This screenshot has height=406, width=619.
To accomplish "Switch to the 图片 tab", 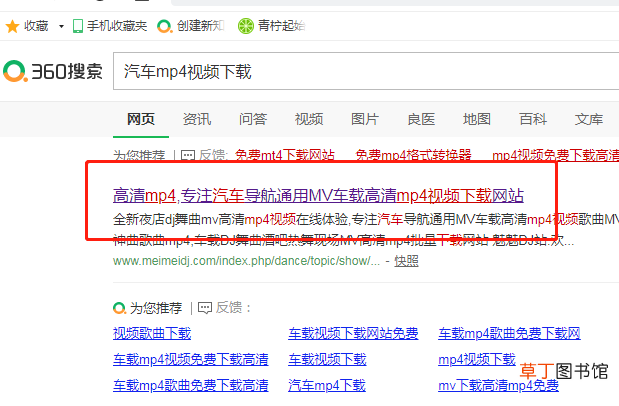I will pyautogui.click(x=365, y=119).
